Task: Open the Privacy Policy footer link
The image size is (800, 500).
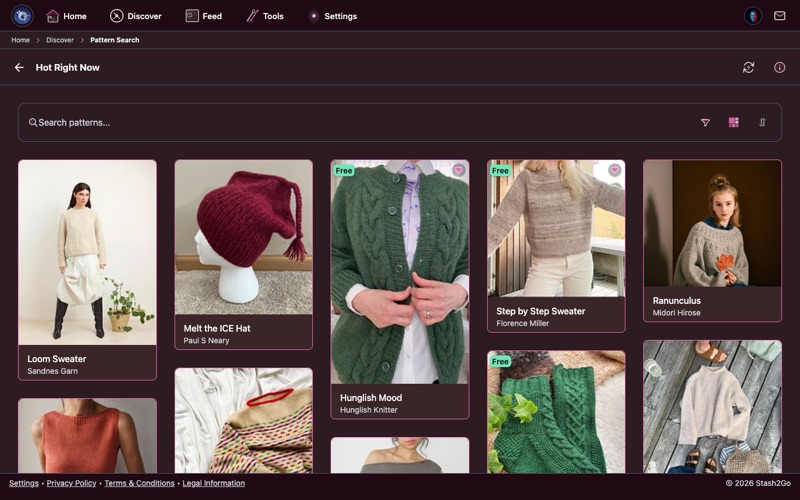Action: click(x=71, y=483)
